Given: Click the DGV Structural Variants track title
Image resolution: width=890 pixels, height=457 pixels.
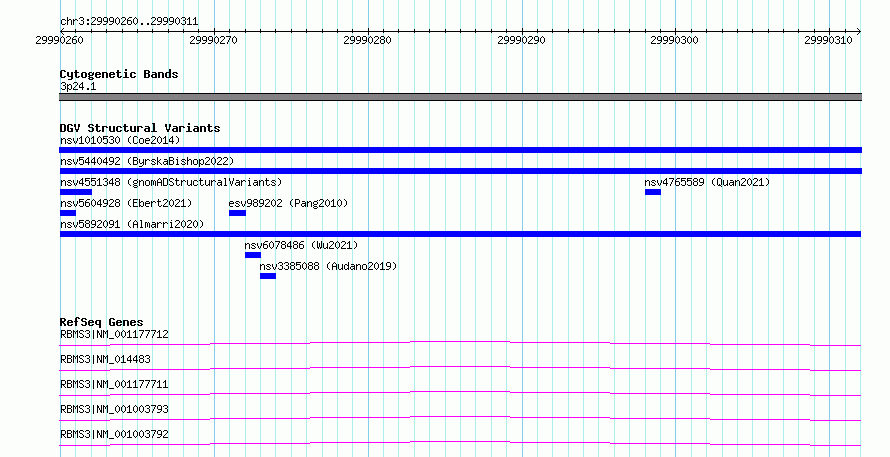Looking at the screenshot, I should (x=140, y=128).
